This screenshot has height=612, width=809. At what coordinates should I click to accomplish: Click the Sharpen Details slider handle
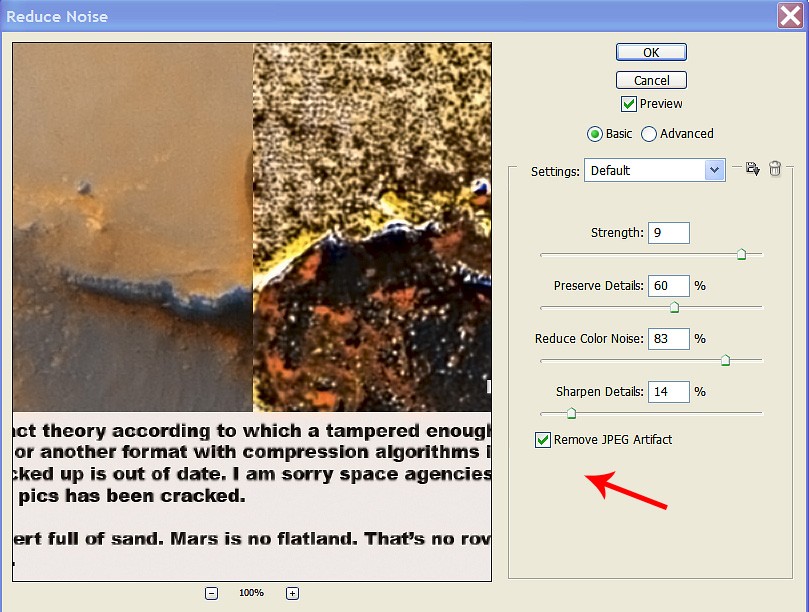(x=571, y=412)
